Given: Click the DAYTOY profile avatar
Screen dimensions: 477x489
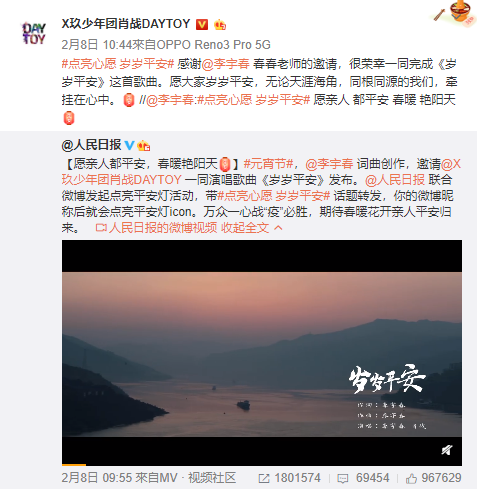Looking at the screenshot, I should click(x=34, y=34).
